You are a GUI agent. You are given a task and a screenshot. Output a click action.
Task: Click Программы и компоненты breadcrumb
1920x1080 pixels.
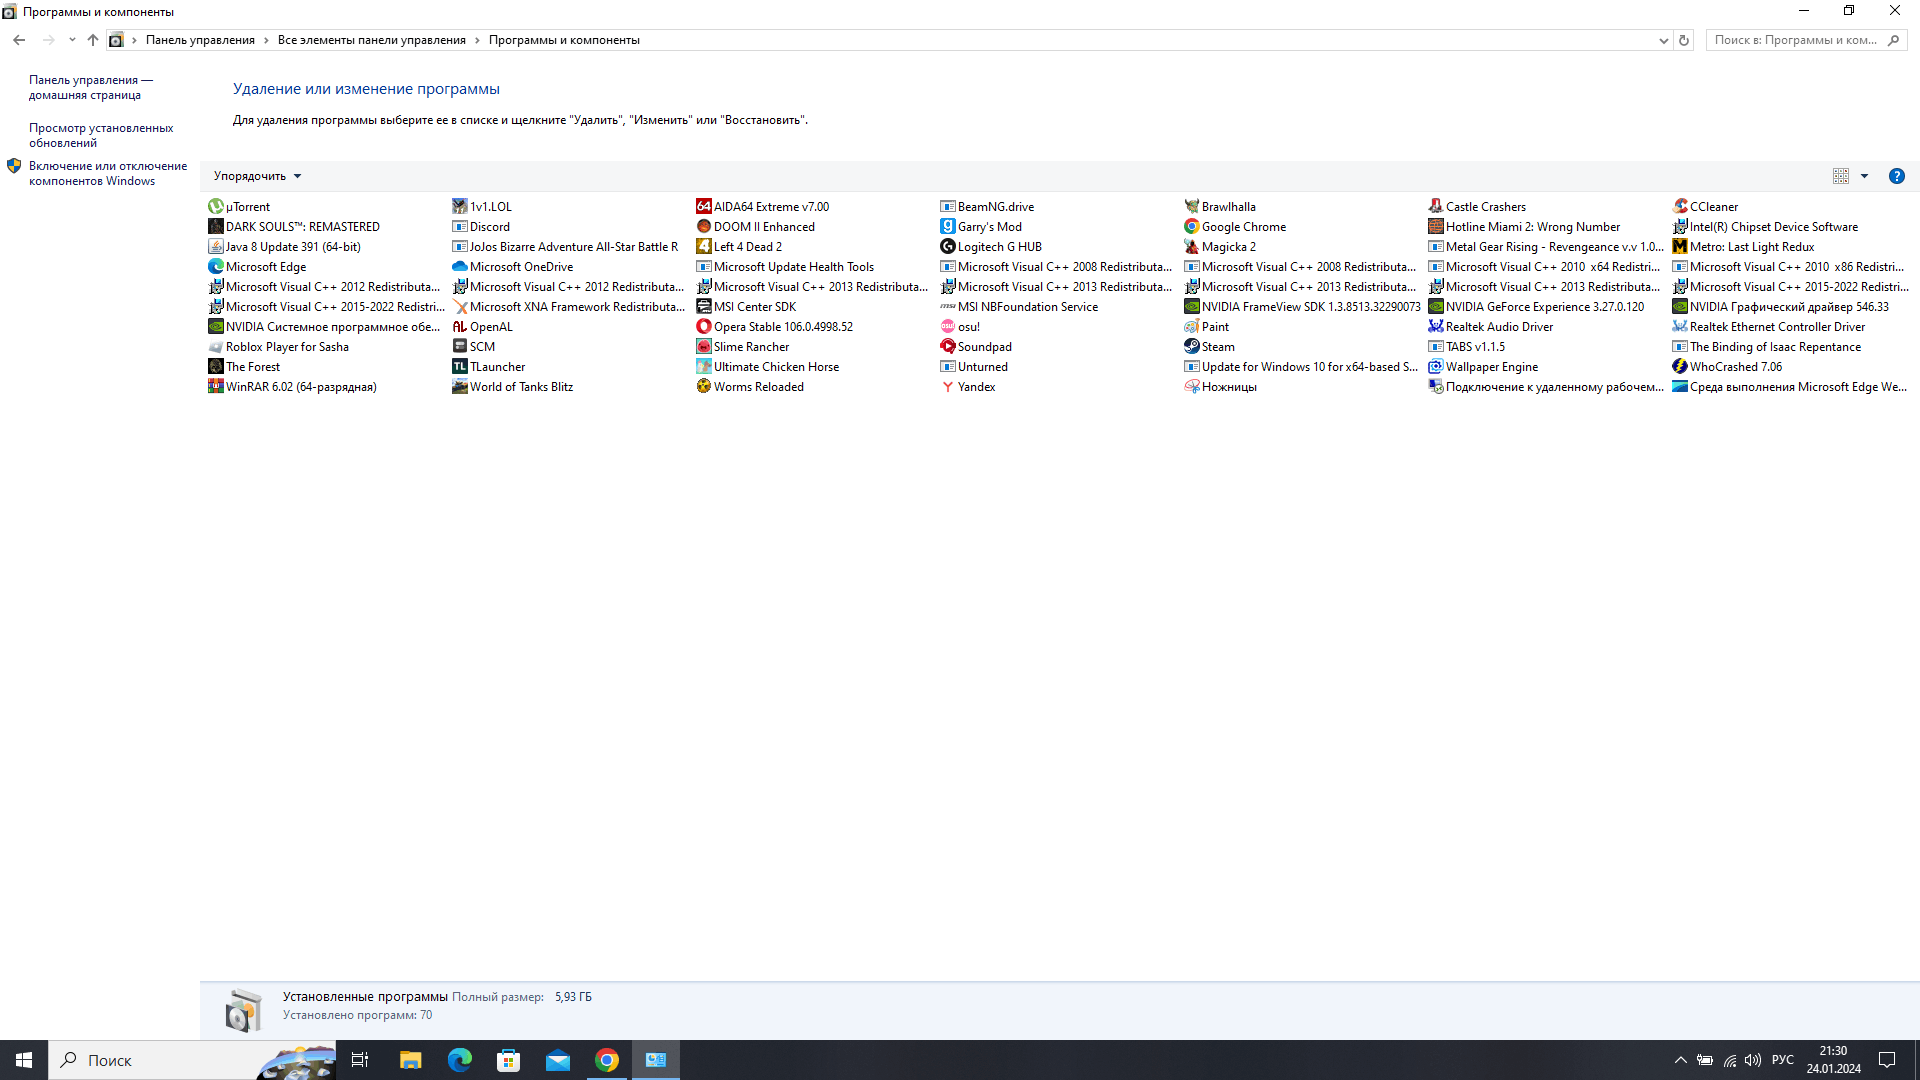click(x=564, y=40)
